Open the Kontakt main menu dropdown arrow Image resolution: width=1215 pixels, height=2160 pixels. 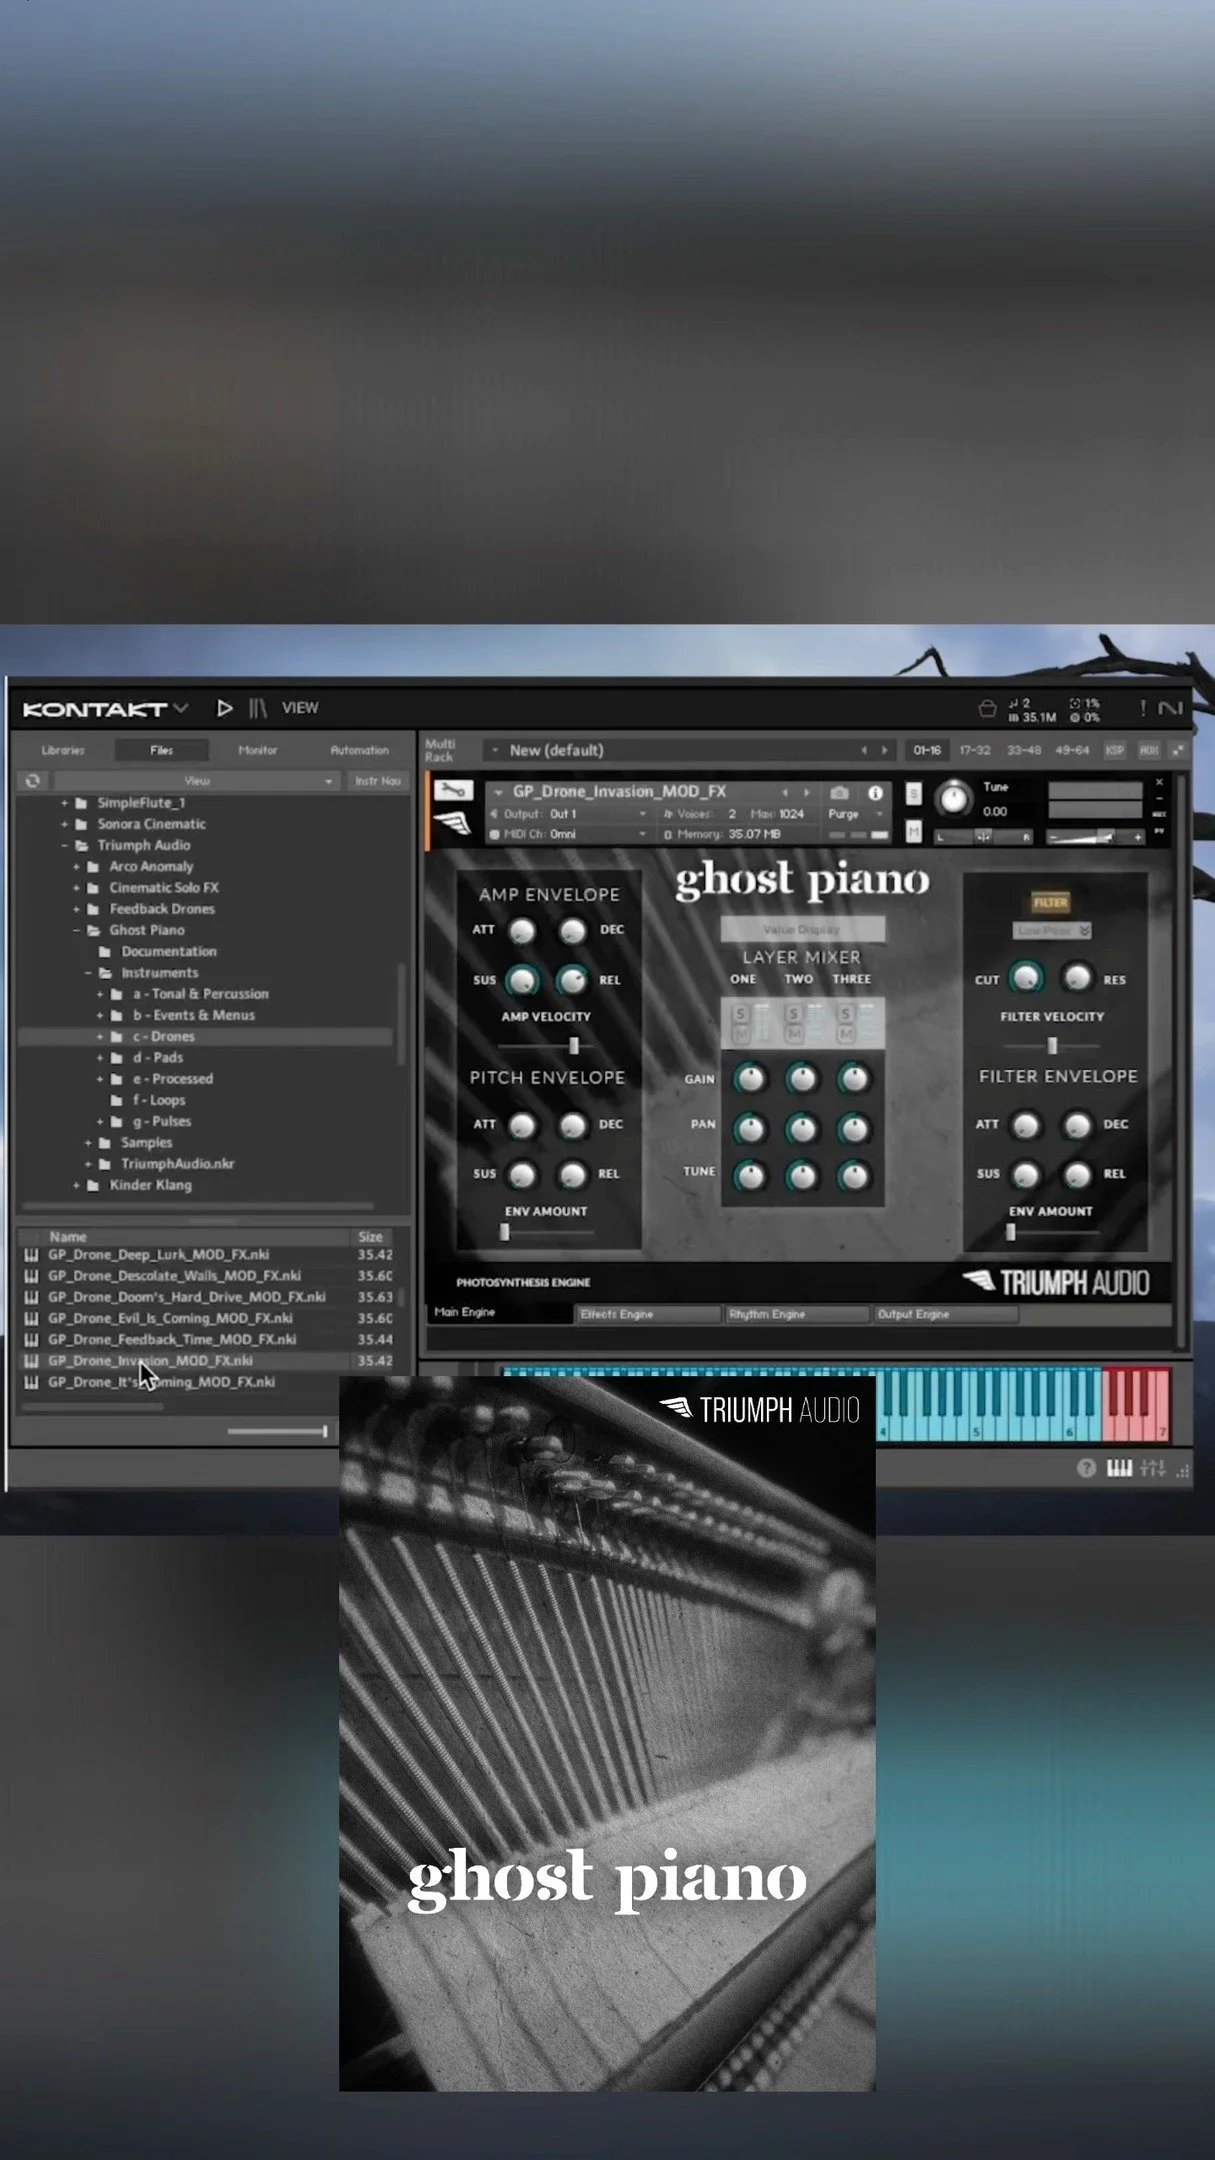tap(180, 708)
